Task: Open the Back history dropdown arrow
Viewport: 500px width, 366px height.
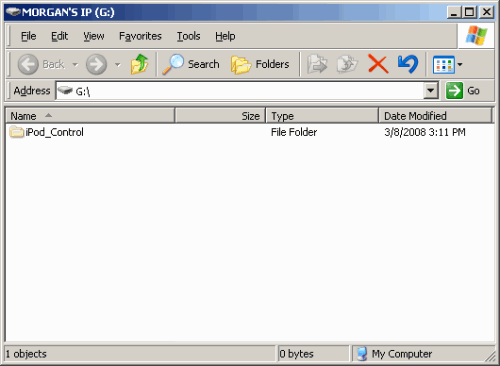Action: point(75,64)
